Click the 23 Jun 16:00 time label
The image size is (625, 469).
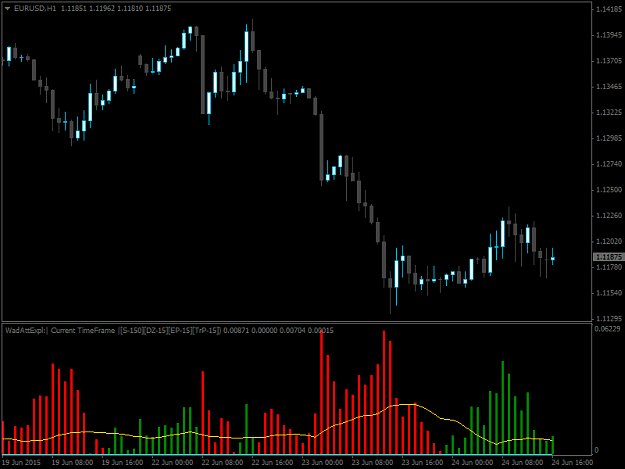[x=422, y=463]
